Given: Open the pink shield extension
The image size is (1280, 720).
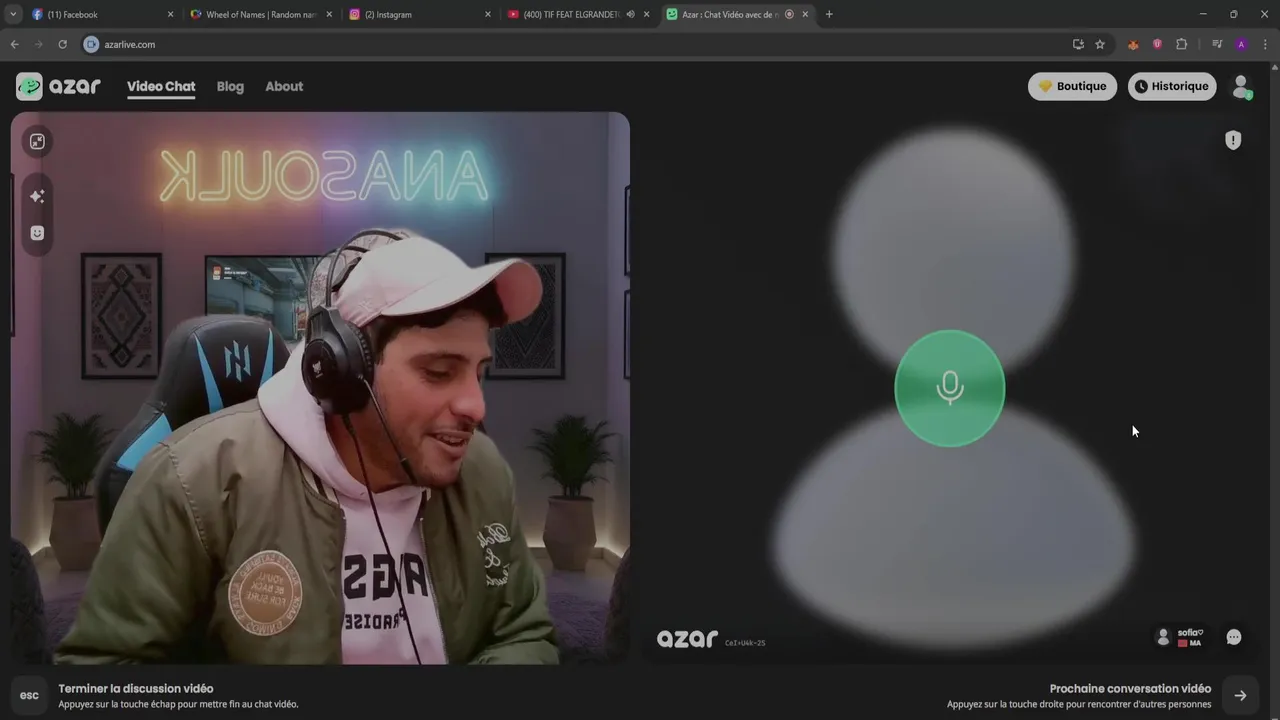Looking at the screenshot, I should (x=1157, y=44).
